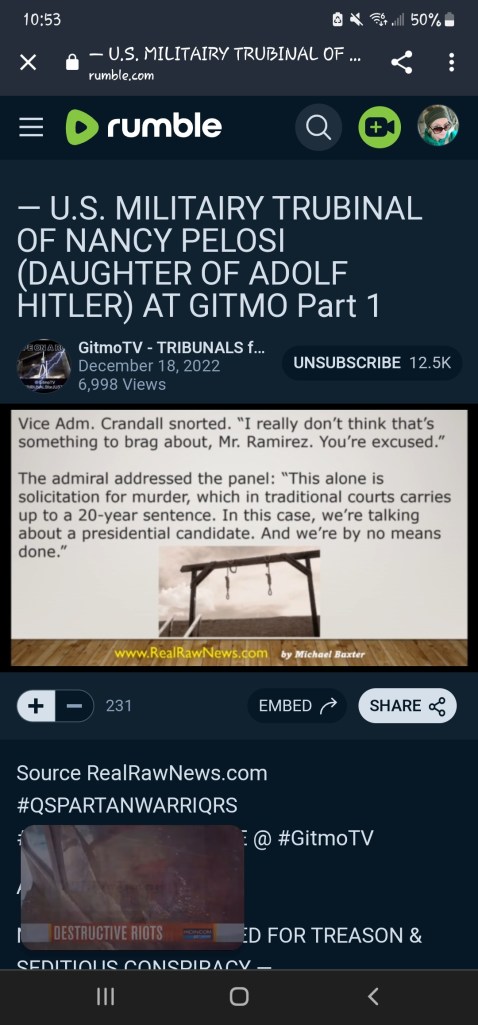Viewport: 478px width, 1025px height.
Task: Open the #GitmoTV hashtag link
Action: (325, 838)
